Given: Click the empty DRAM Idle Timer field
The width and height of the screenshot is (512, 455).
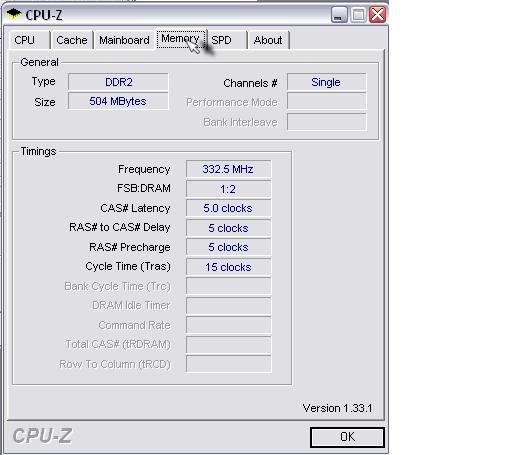Looking at the screenshot, I should tap(228, 306).
